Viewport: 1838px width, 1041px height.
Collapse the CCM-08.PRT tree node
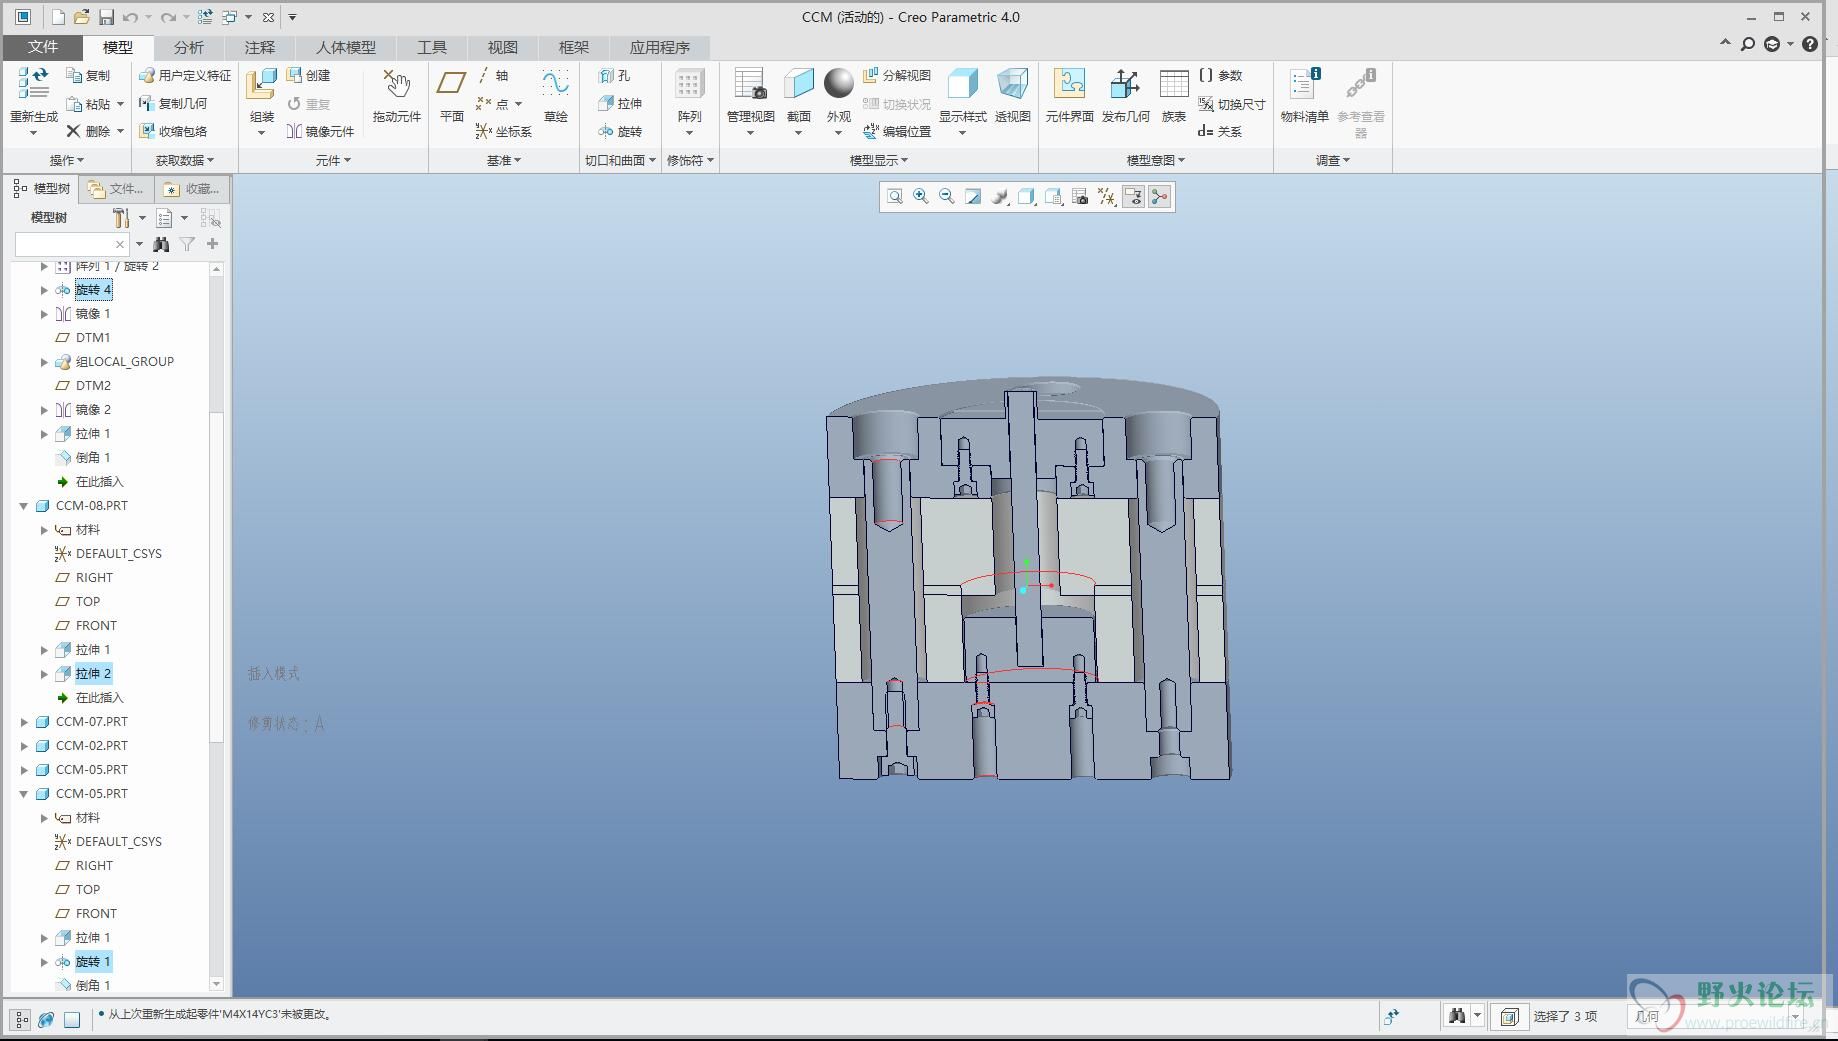(24, 506)
